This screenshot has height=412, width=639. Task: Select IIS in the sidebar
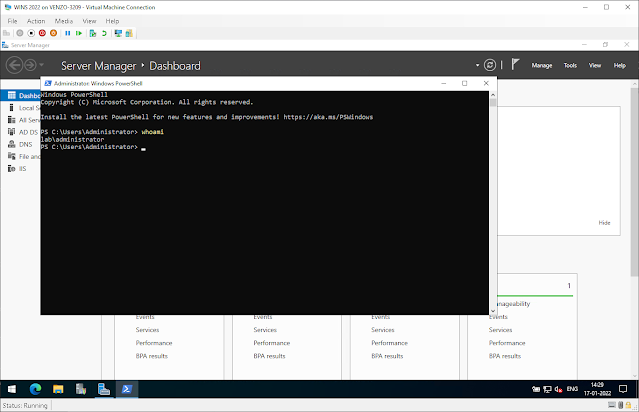[x=20, y=169]
